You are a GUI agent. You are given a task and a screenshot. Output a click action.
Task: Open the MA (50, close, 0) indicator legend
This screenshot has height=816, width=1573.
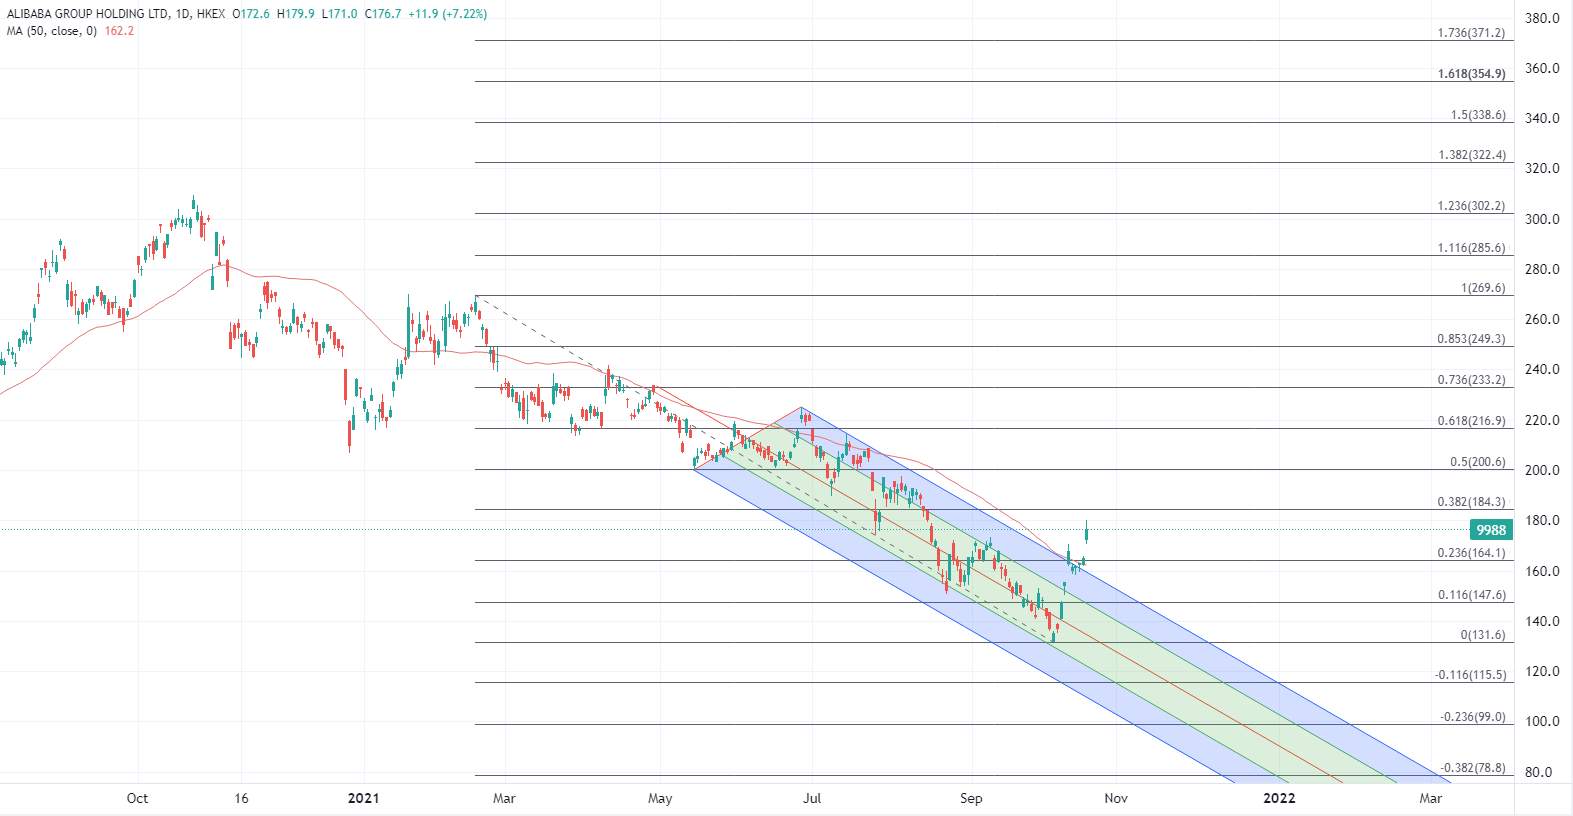(51, 31)
